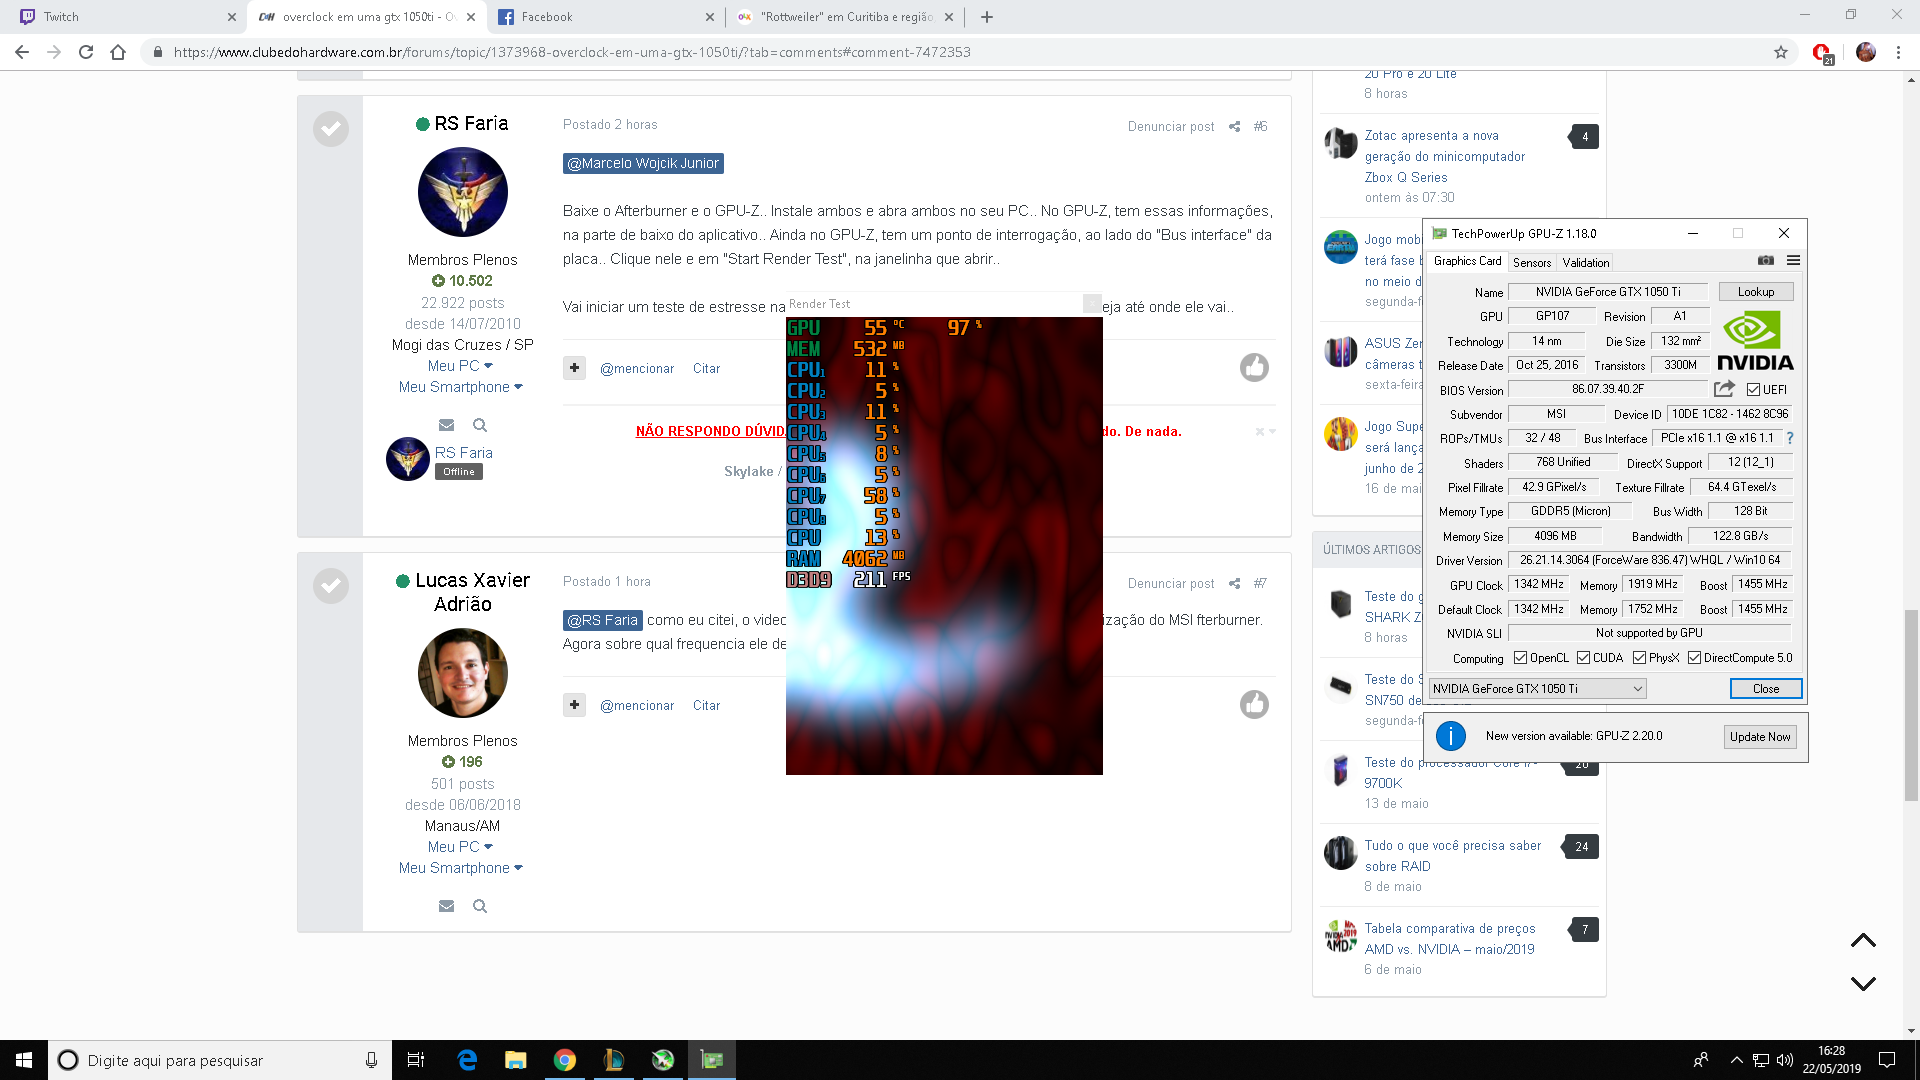
Task: Toggle DirectCompute 5.0 checkbox
Action: click(x=1694, y=658)
